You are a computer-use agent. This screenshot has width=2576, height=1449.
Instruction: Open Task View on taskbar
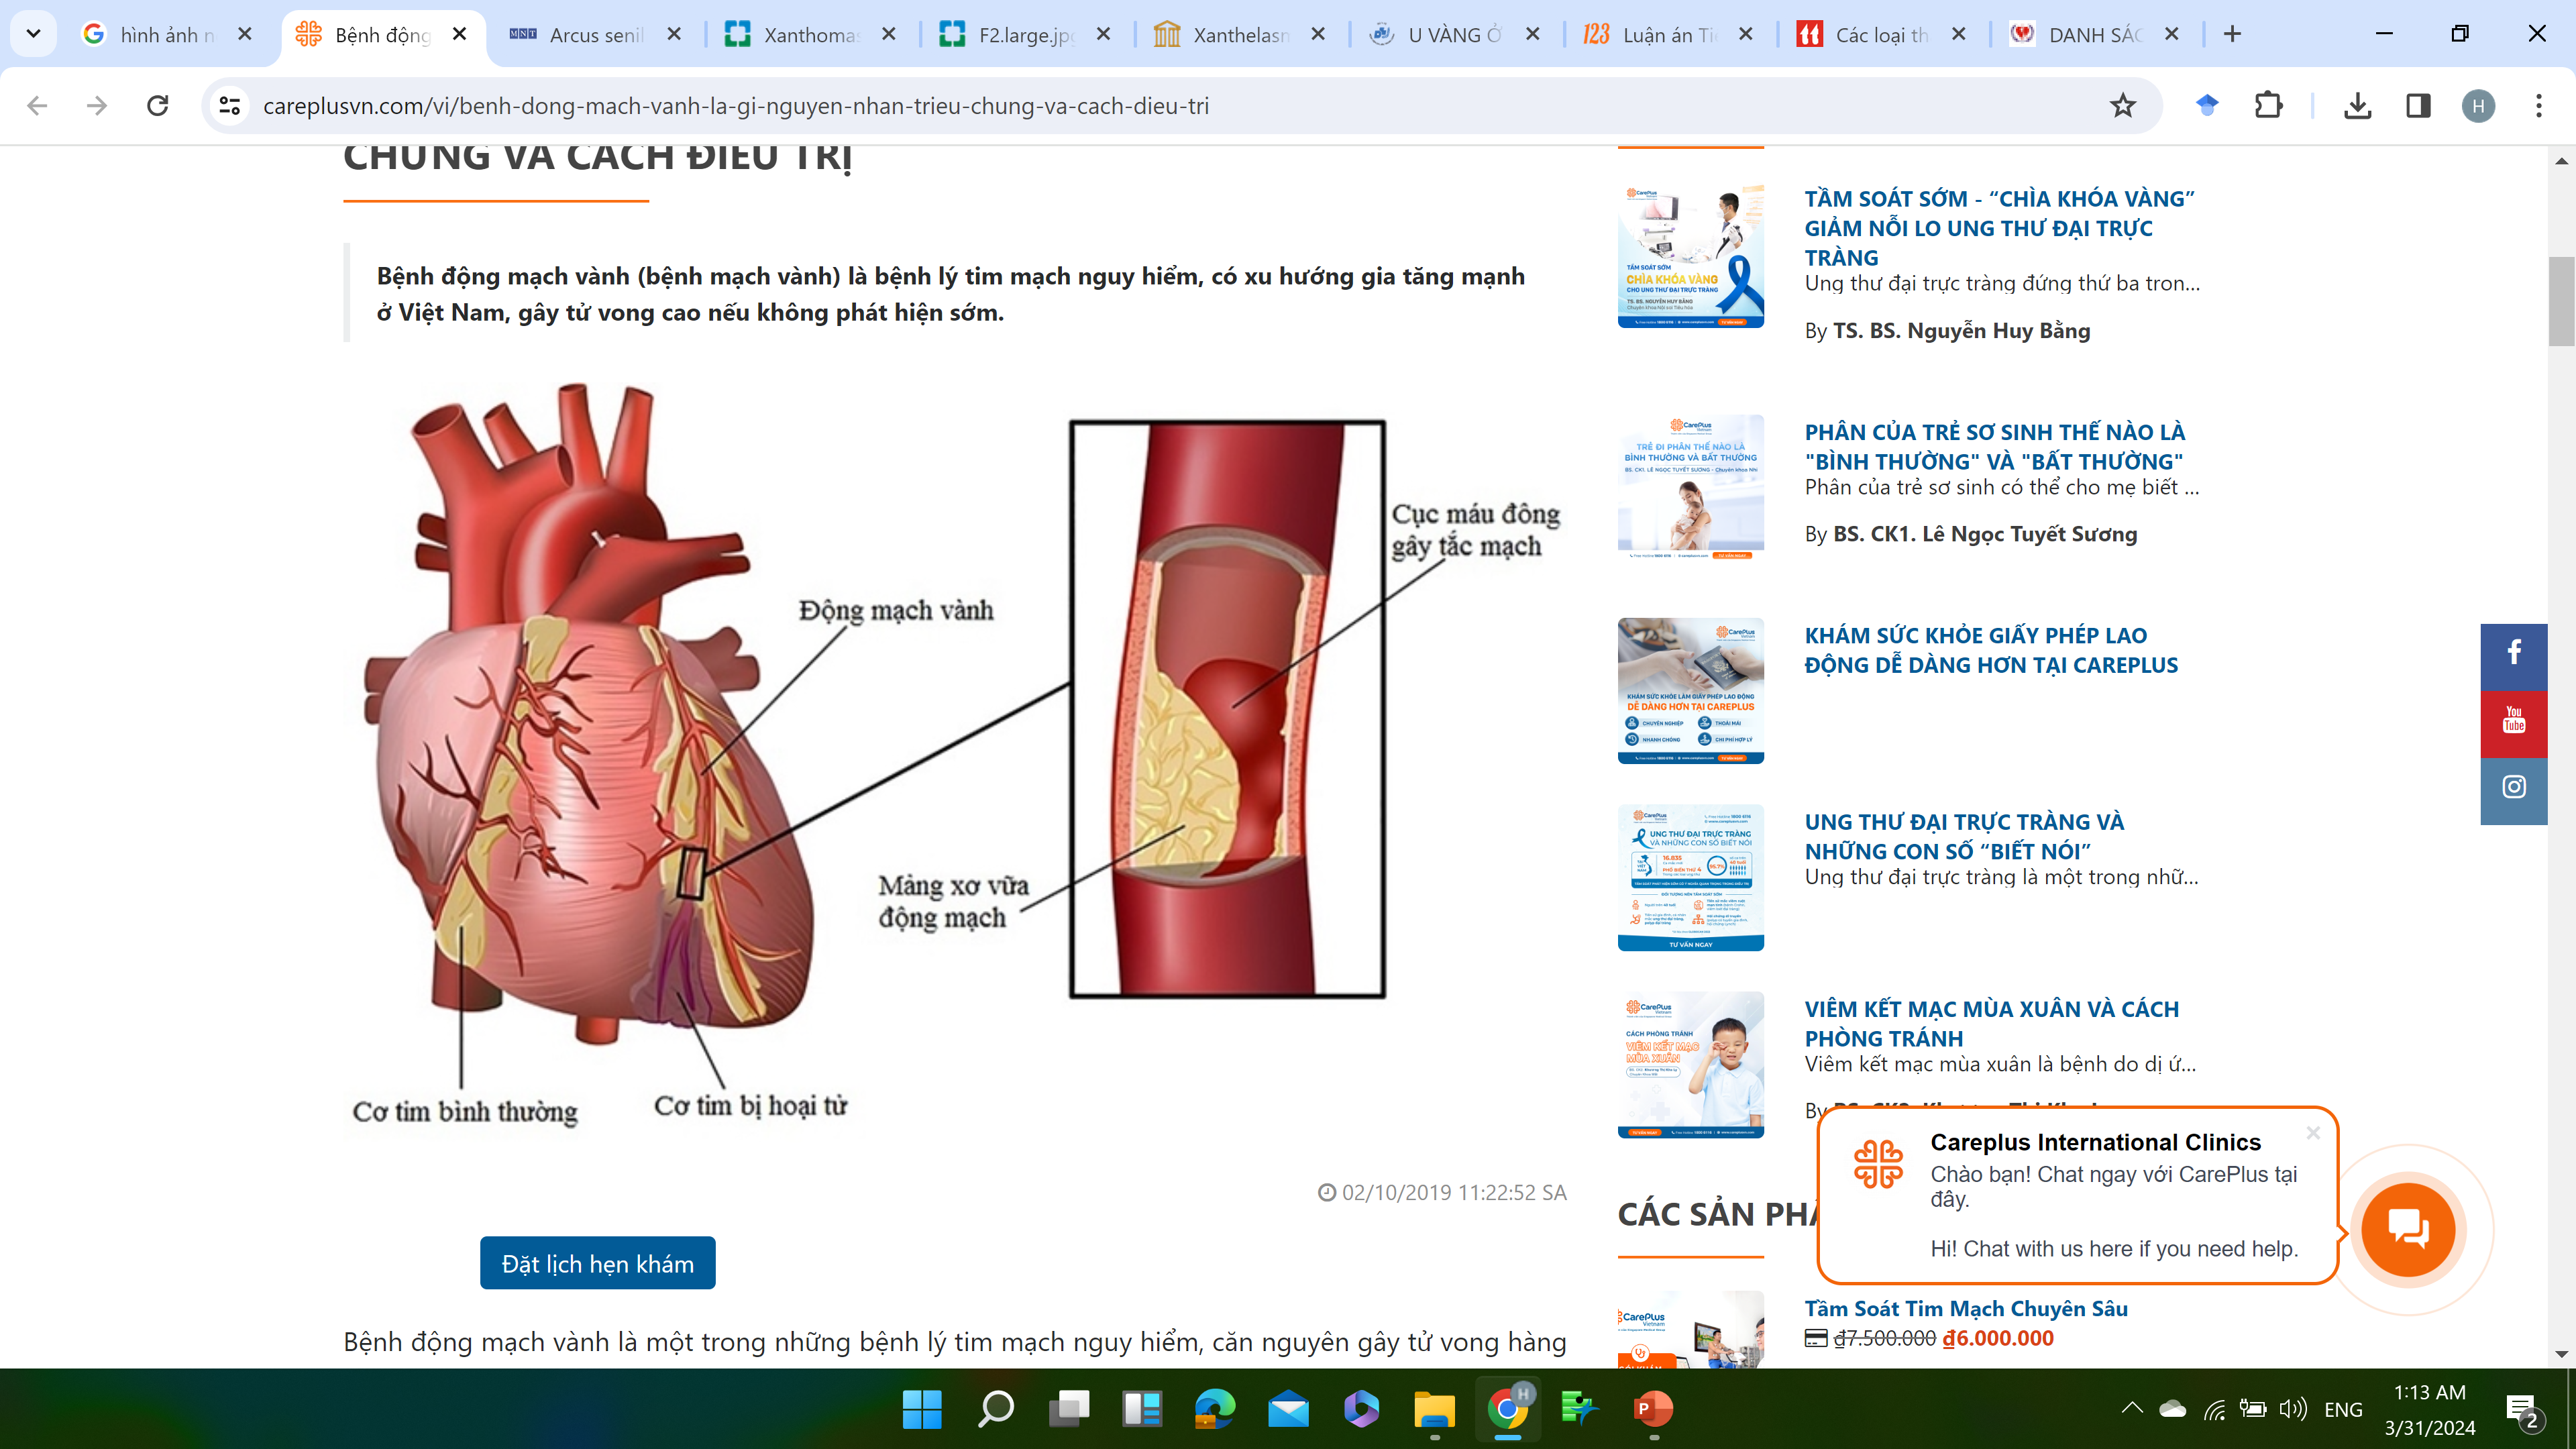(1068, 1410)
